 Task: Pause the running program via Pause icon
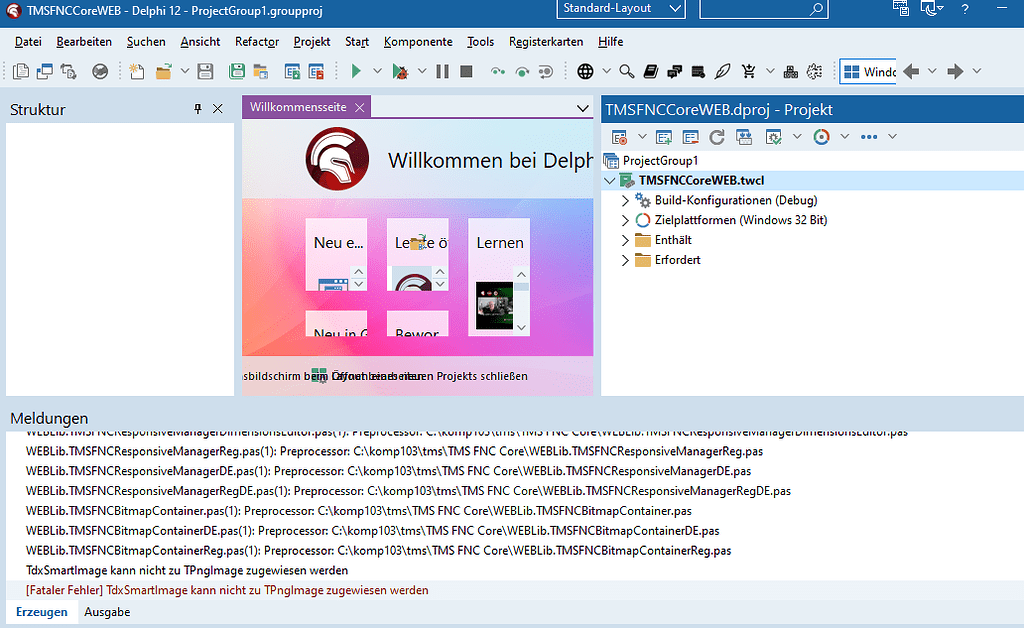pyautogui.click(x=441, y=71)
